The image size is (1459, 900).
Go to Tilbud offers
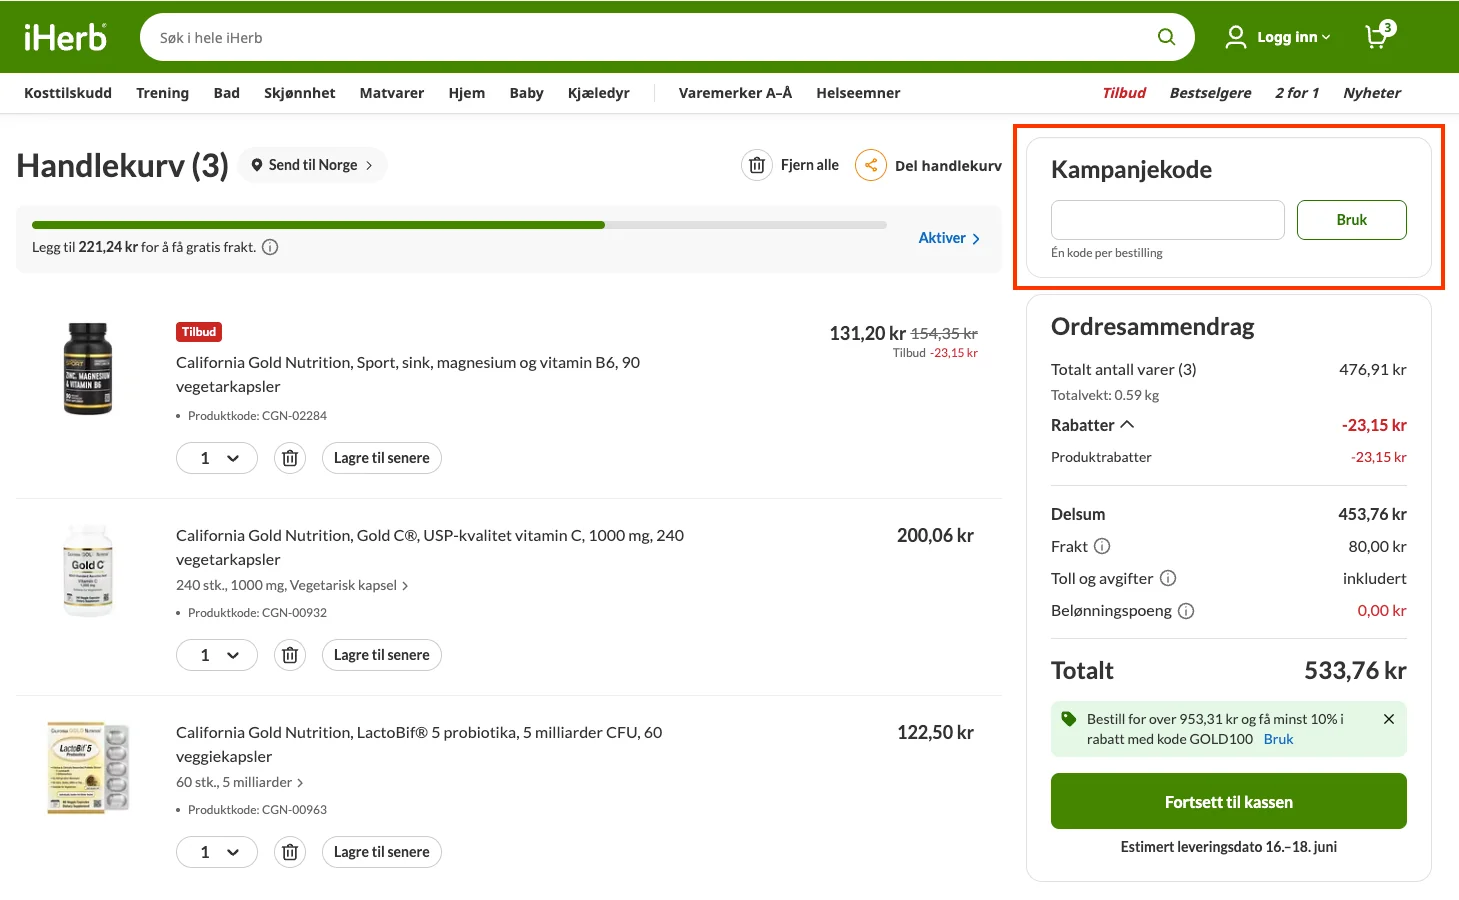(1124, 93)
